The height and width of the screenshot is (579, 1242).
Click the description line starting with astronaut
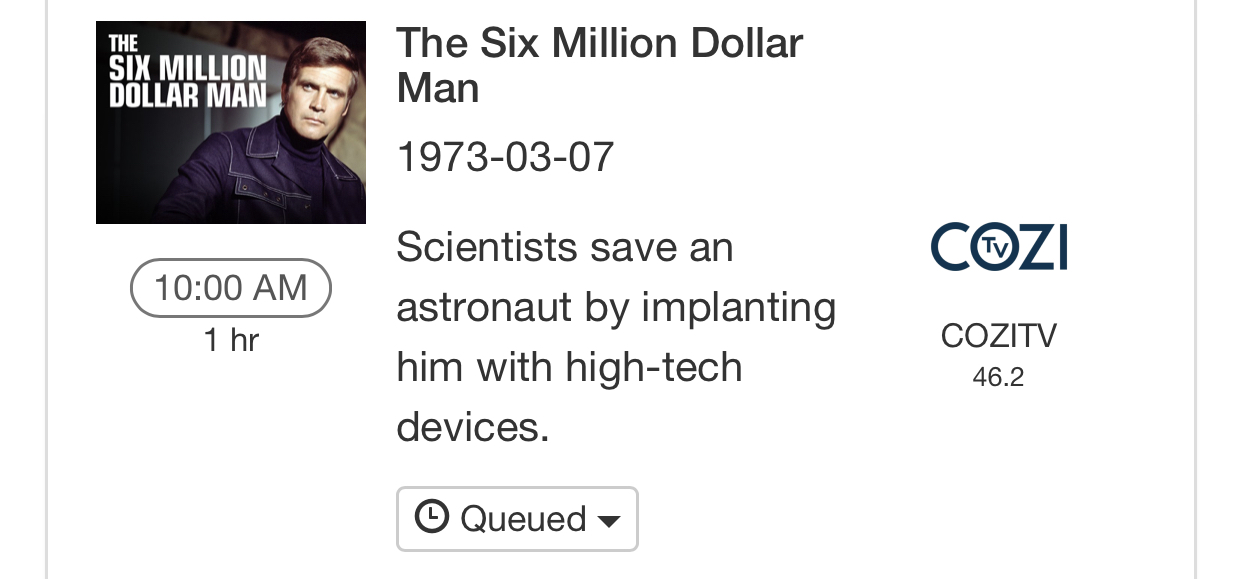coord(615,307)
